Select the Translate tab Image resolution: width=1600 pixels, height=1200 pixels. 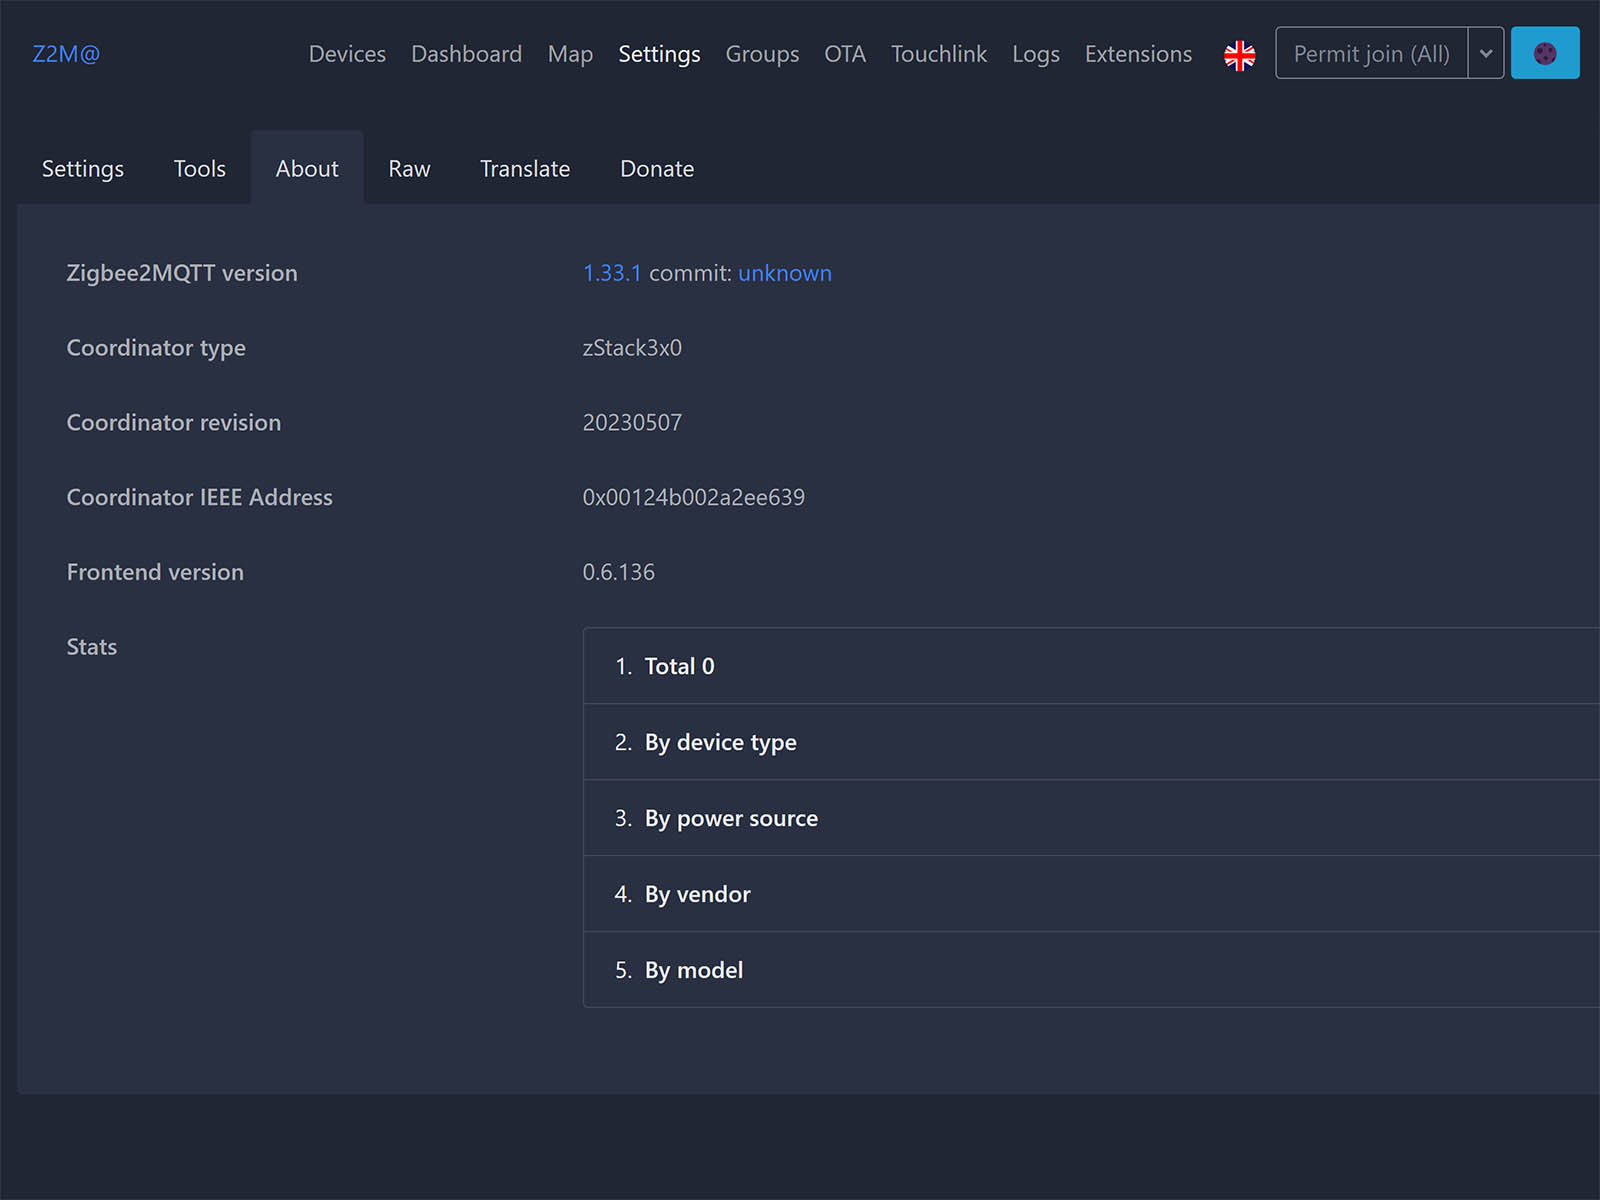point(525,169)
